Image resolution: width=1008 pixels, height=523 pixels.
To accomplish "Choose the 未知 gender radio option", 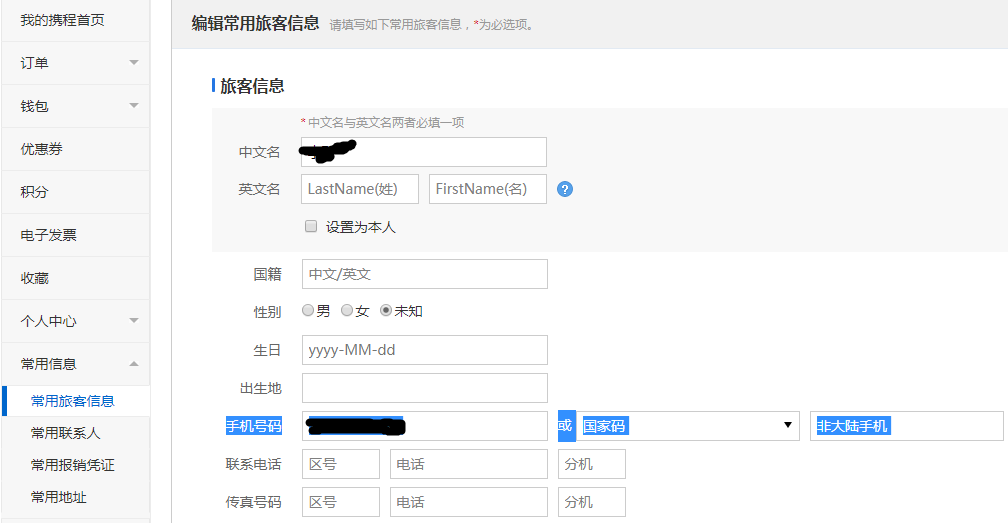I will click(386, 311).
